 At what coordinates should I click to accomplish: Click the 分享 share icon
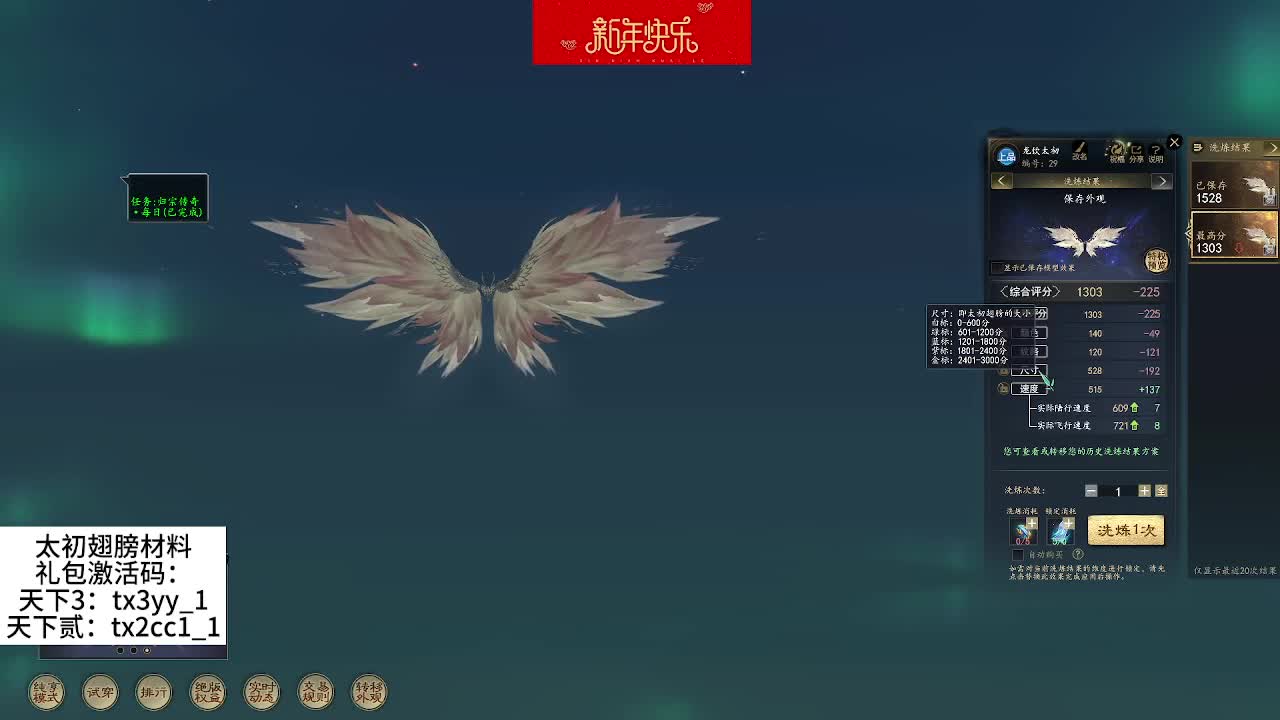[1136, 152]
